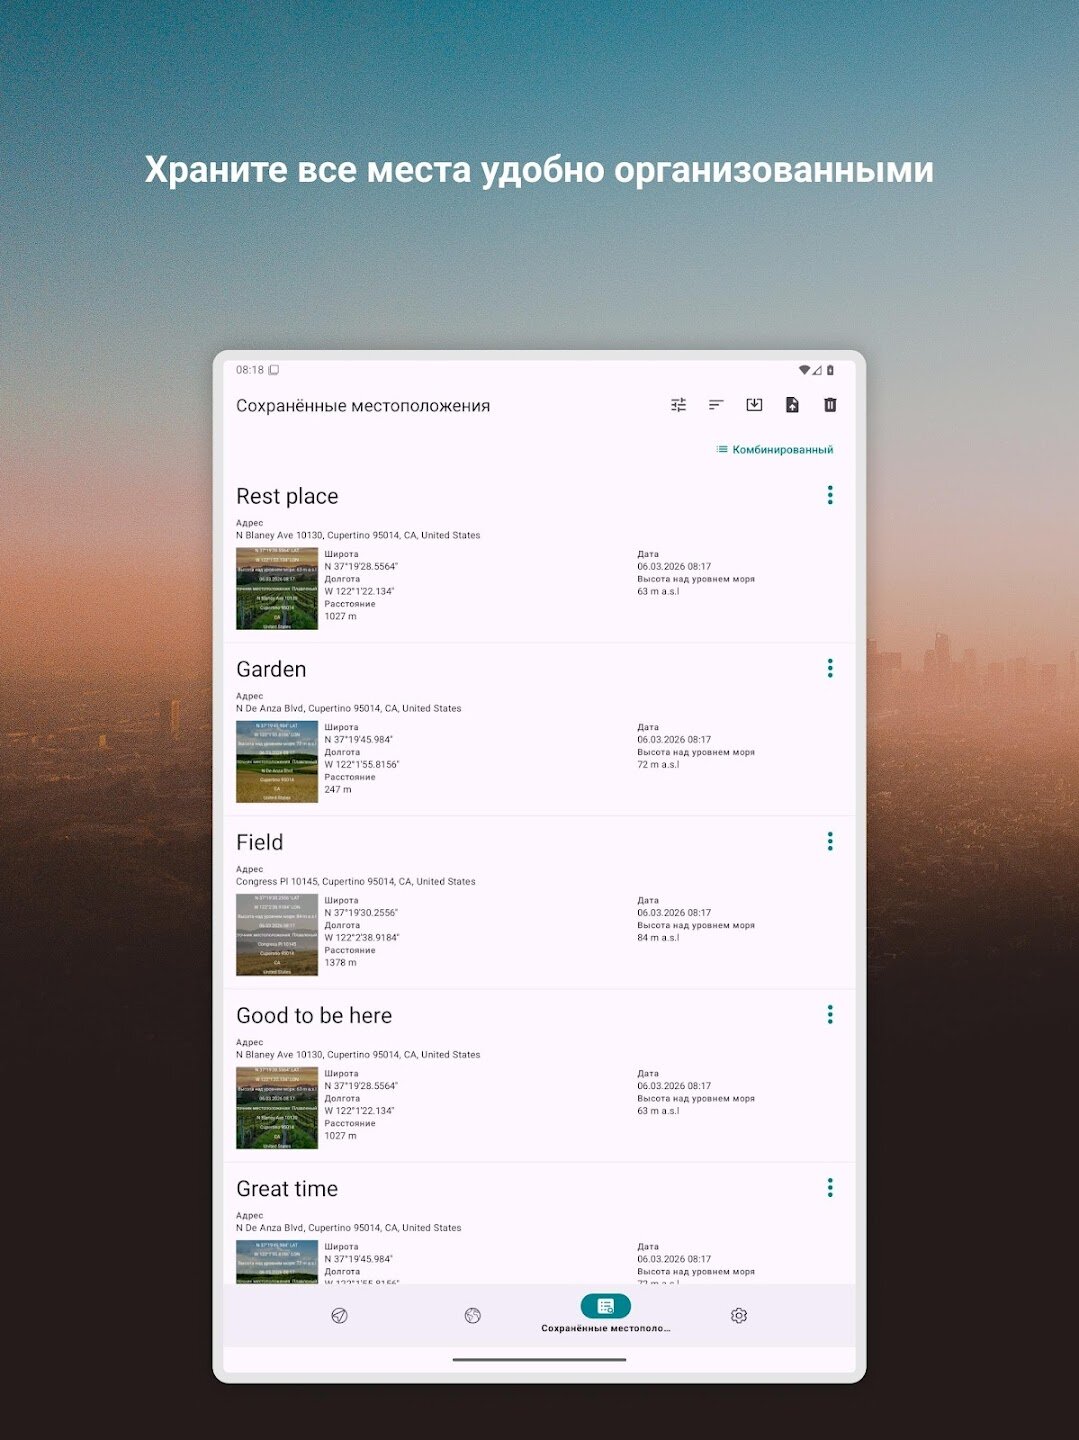This screenshot has width=1079, height=1440.
Task: Open the three-dot menu for Rest place
Action: pyautogui.click(x=830, y=495)
